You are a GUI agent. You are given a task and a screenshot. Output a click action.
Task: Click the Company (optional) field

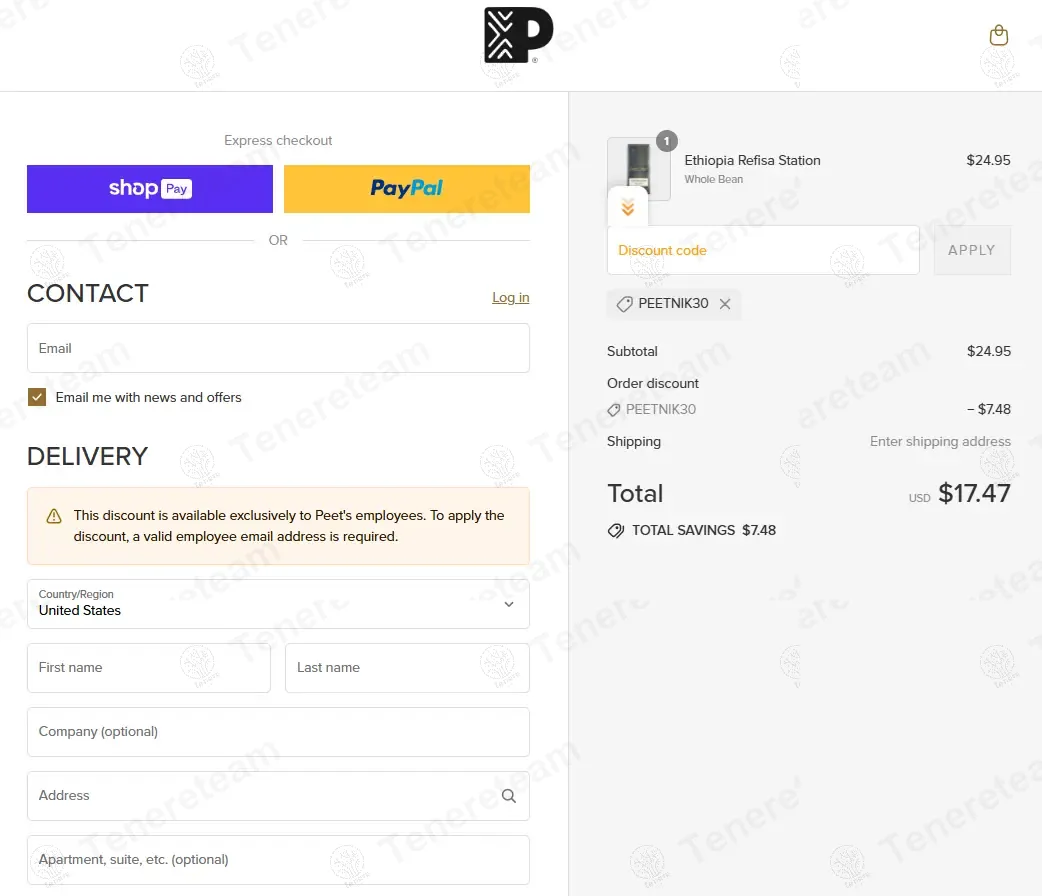pyautogui.click(x=278, y=732)
